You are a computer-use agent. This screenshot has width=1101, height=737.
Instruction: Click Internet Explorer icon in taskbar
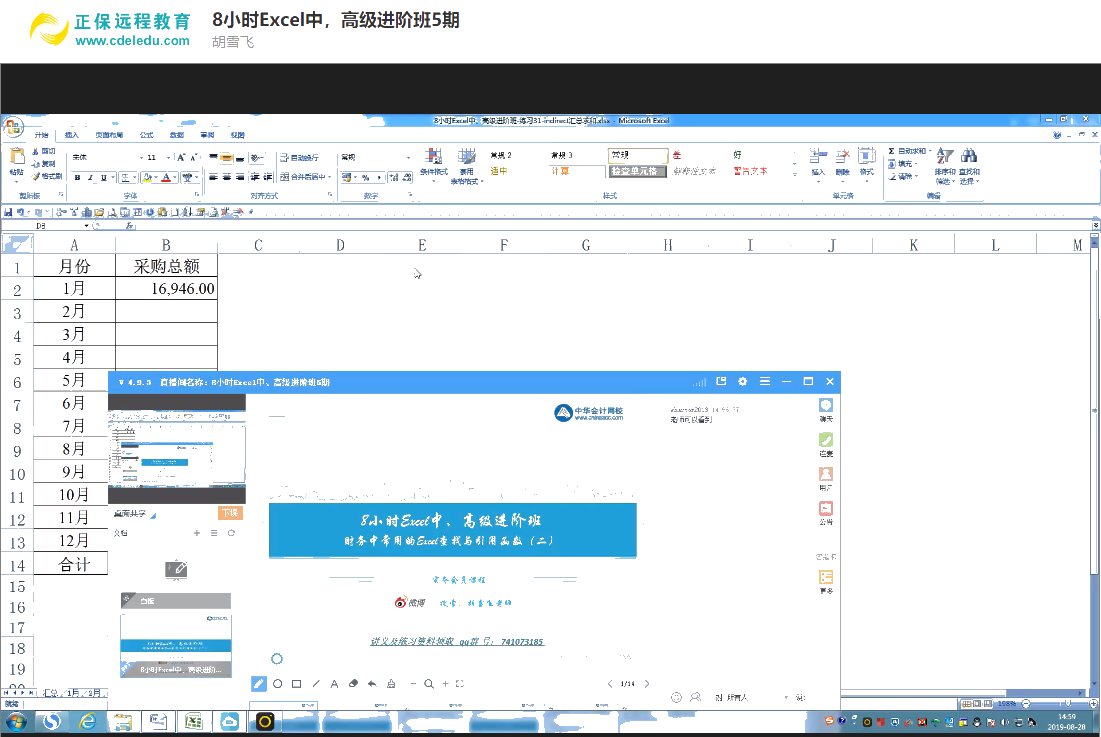pos(87,722)
